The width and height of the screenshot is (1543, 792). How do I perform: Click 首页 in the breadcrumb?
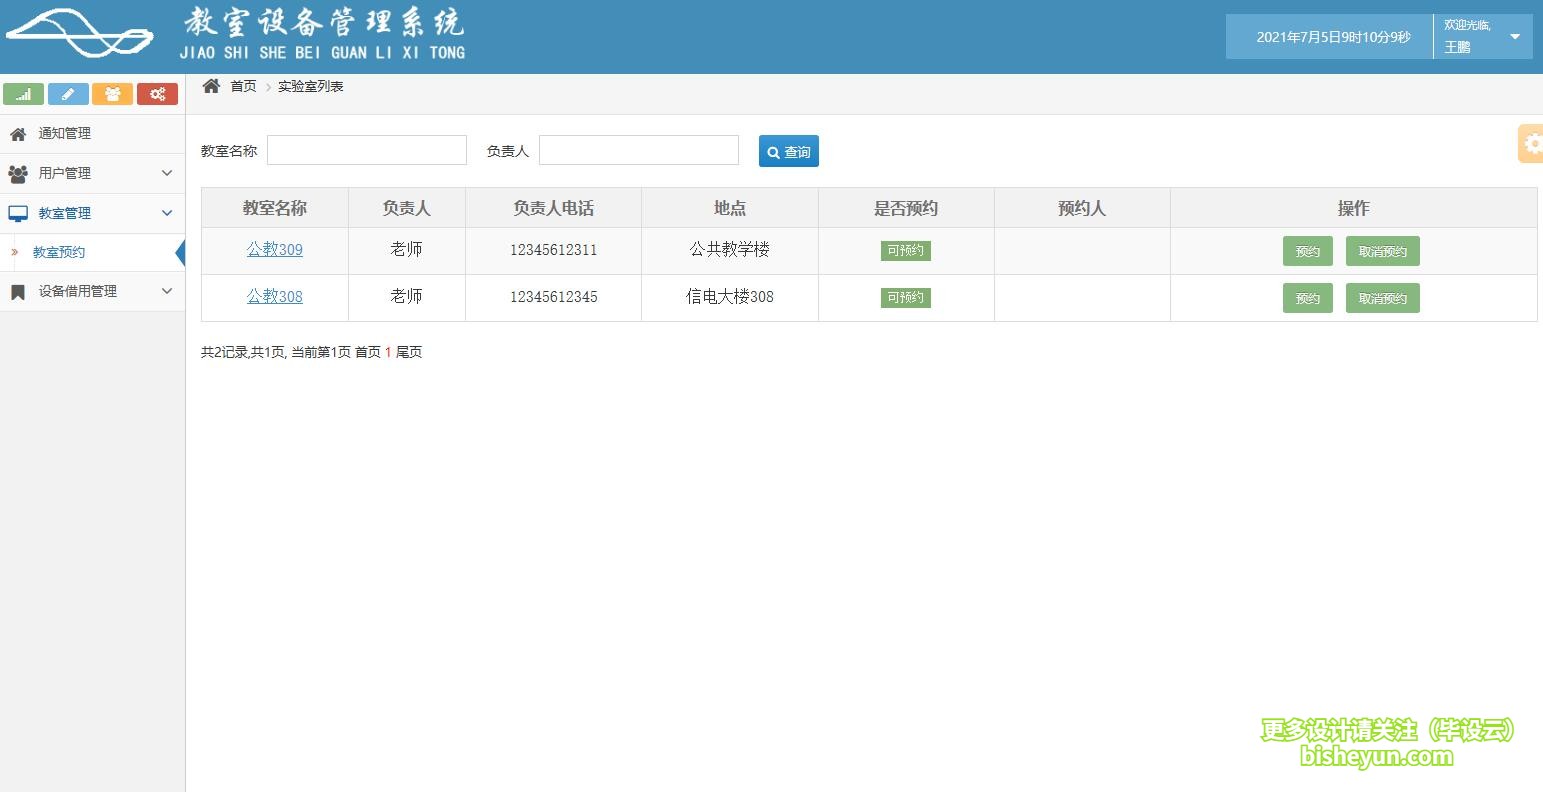point(243,85)
